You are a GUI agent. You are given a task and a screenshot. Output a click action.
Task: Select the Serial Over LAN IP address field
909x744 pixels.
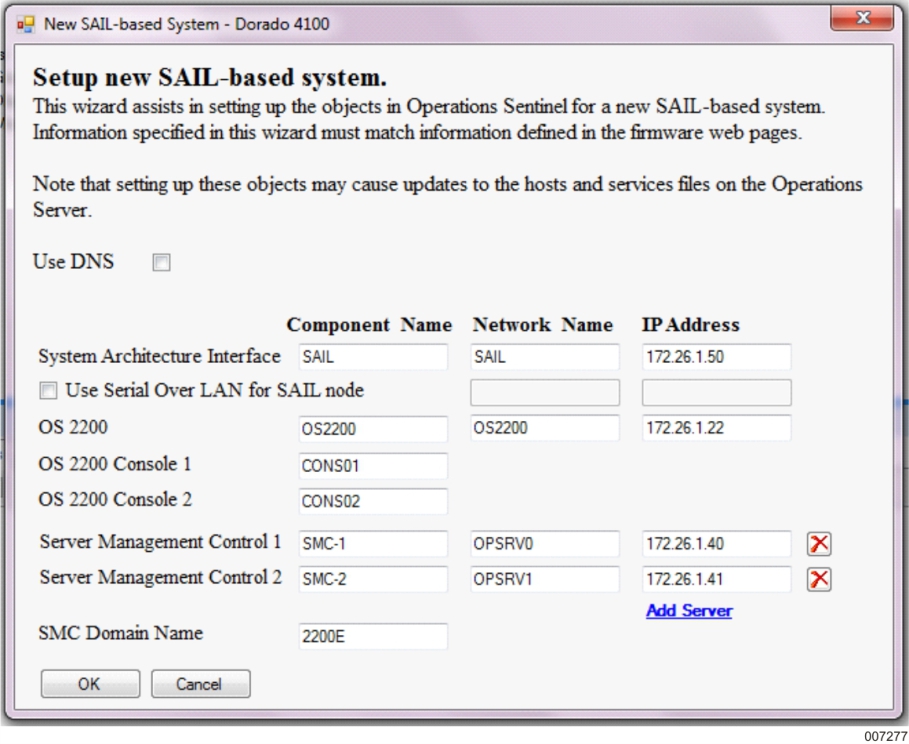717,393
